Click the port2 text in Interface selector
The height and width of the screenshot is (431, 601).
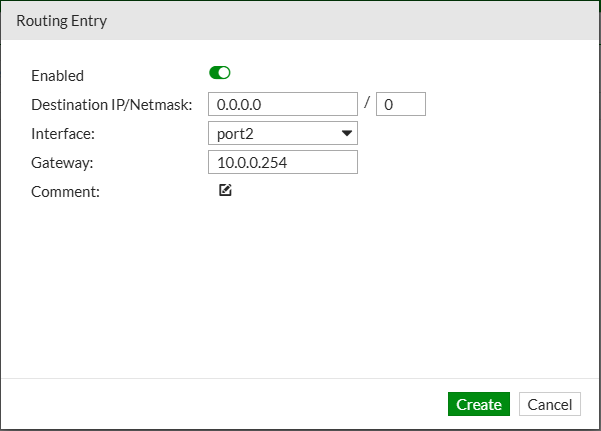[235, 134]
